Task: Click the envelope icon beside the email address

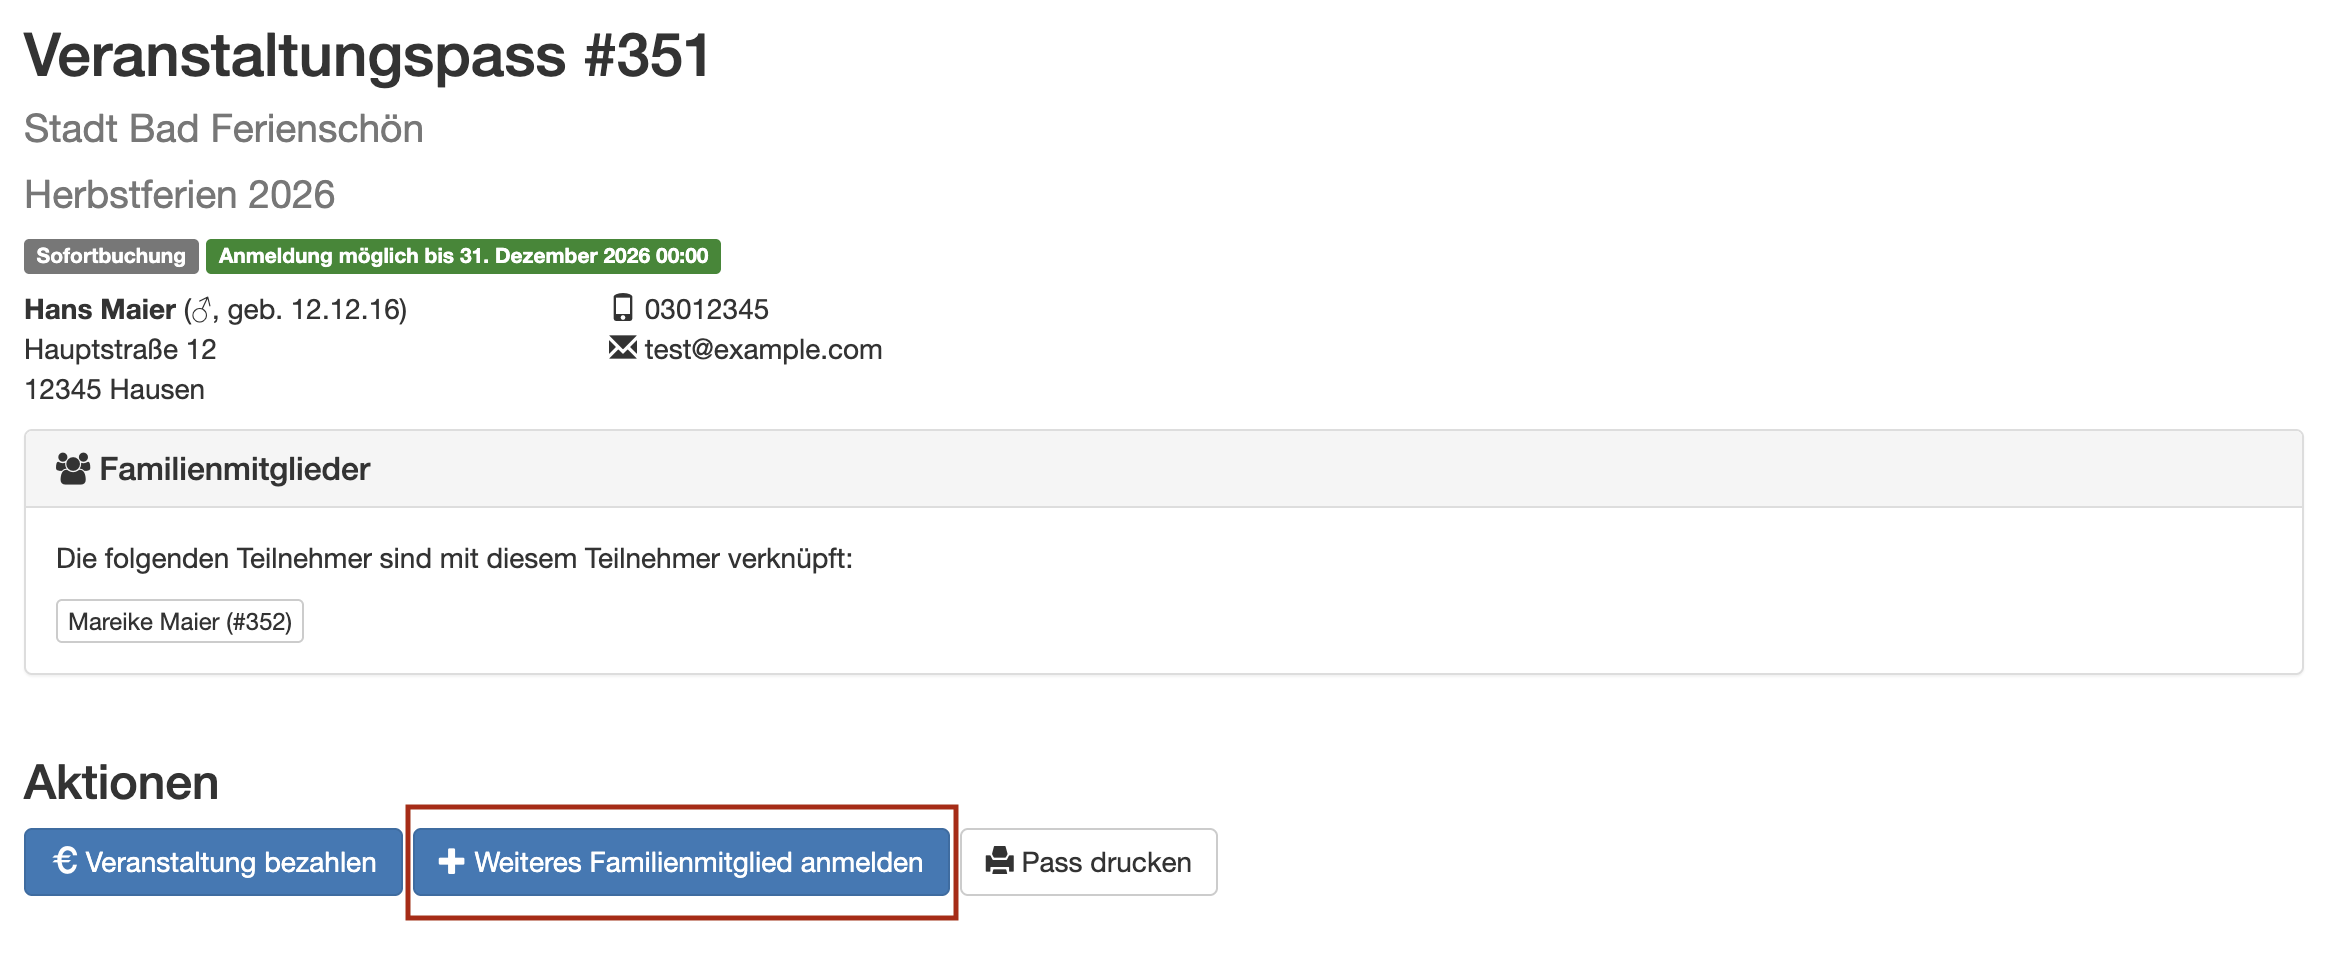Action: 622,348
